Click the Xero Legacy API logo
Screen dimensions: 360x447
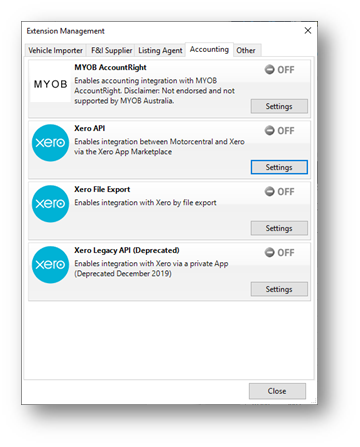pos(50,265)
